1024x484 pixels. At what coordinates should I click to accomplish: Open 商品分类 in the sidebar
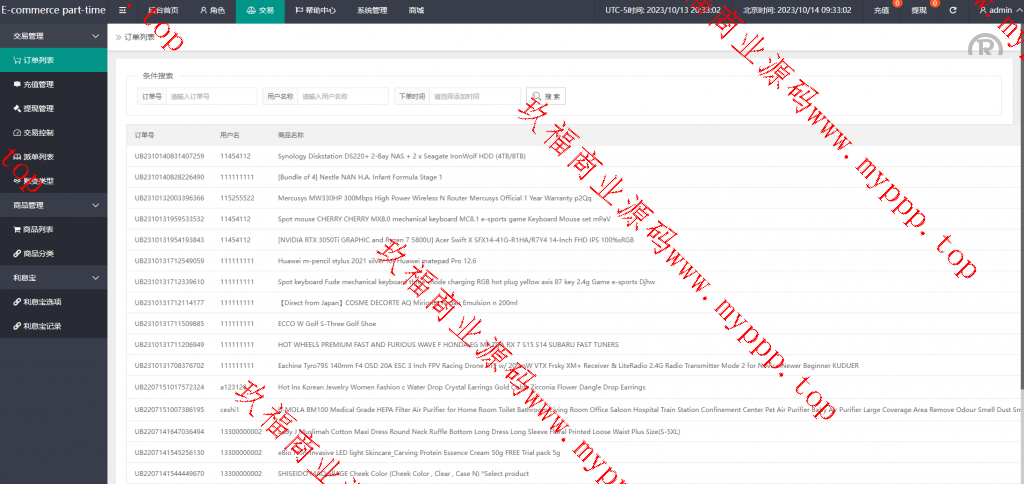(39, 253)
